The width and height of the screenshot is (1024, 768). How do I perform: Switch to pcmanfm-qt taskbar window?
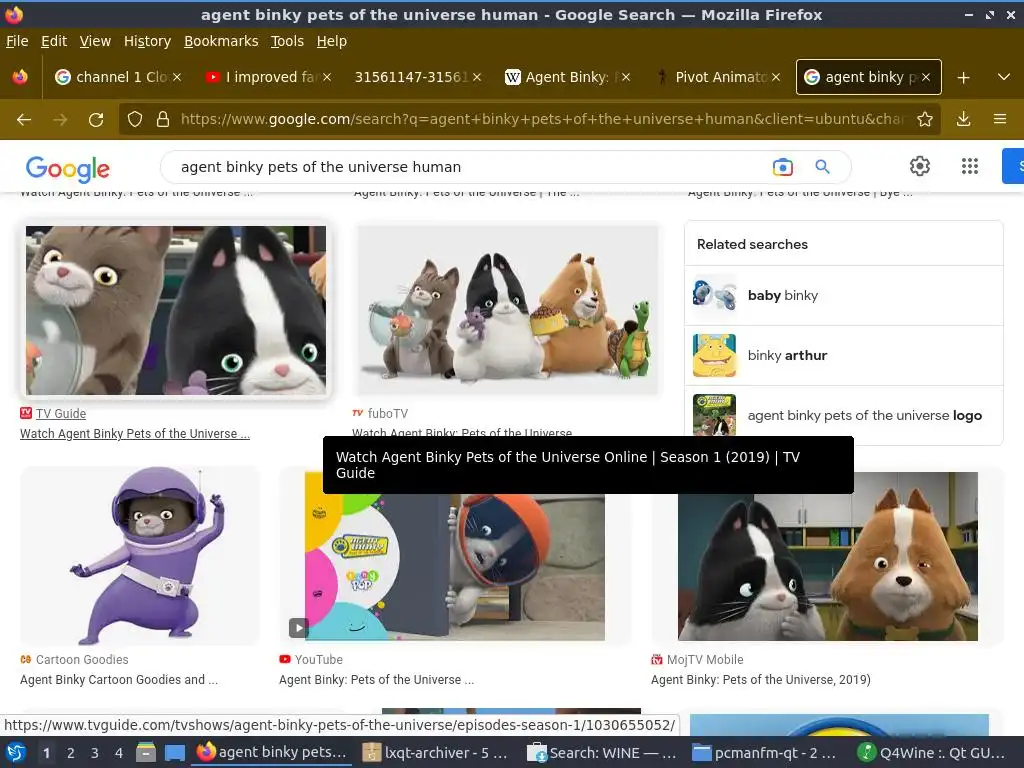coord(764,753)
